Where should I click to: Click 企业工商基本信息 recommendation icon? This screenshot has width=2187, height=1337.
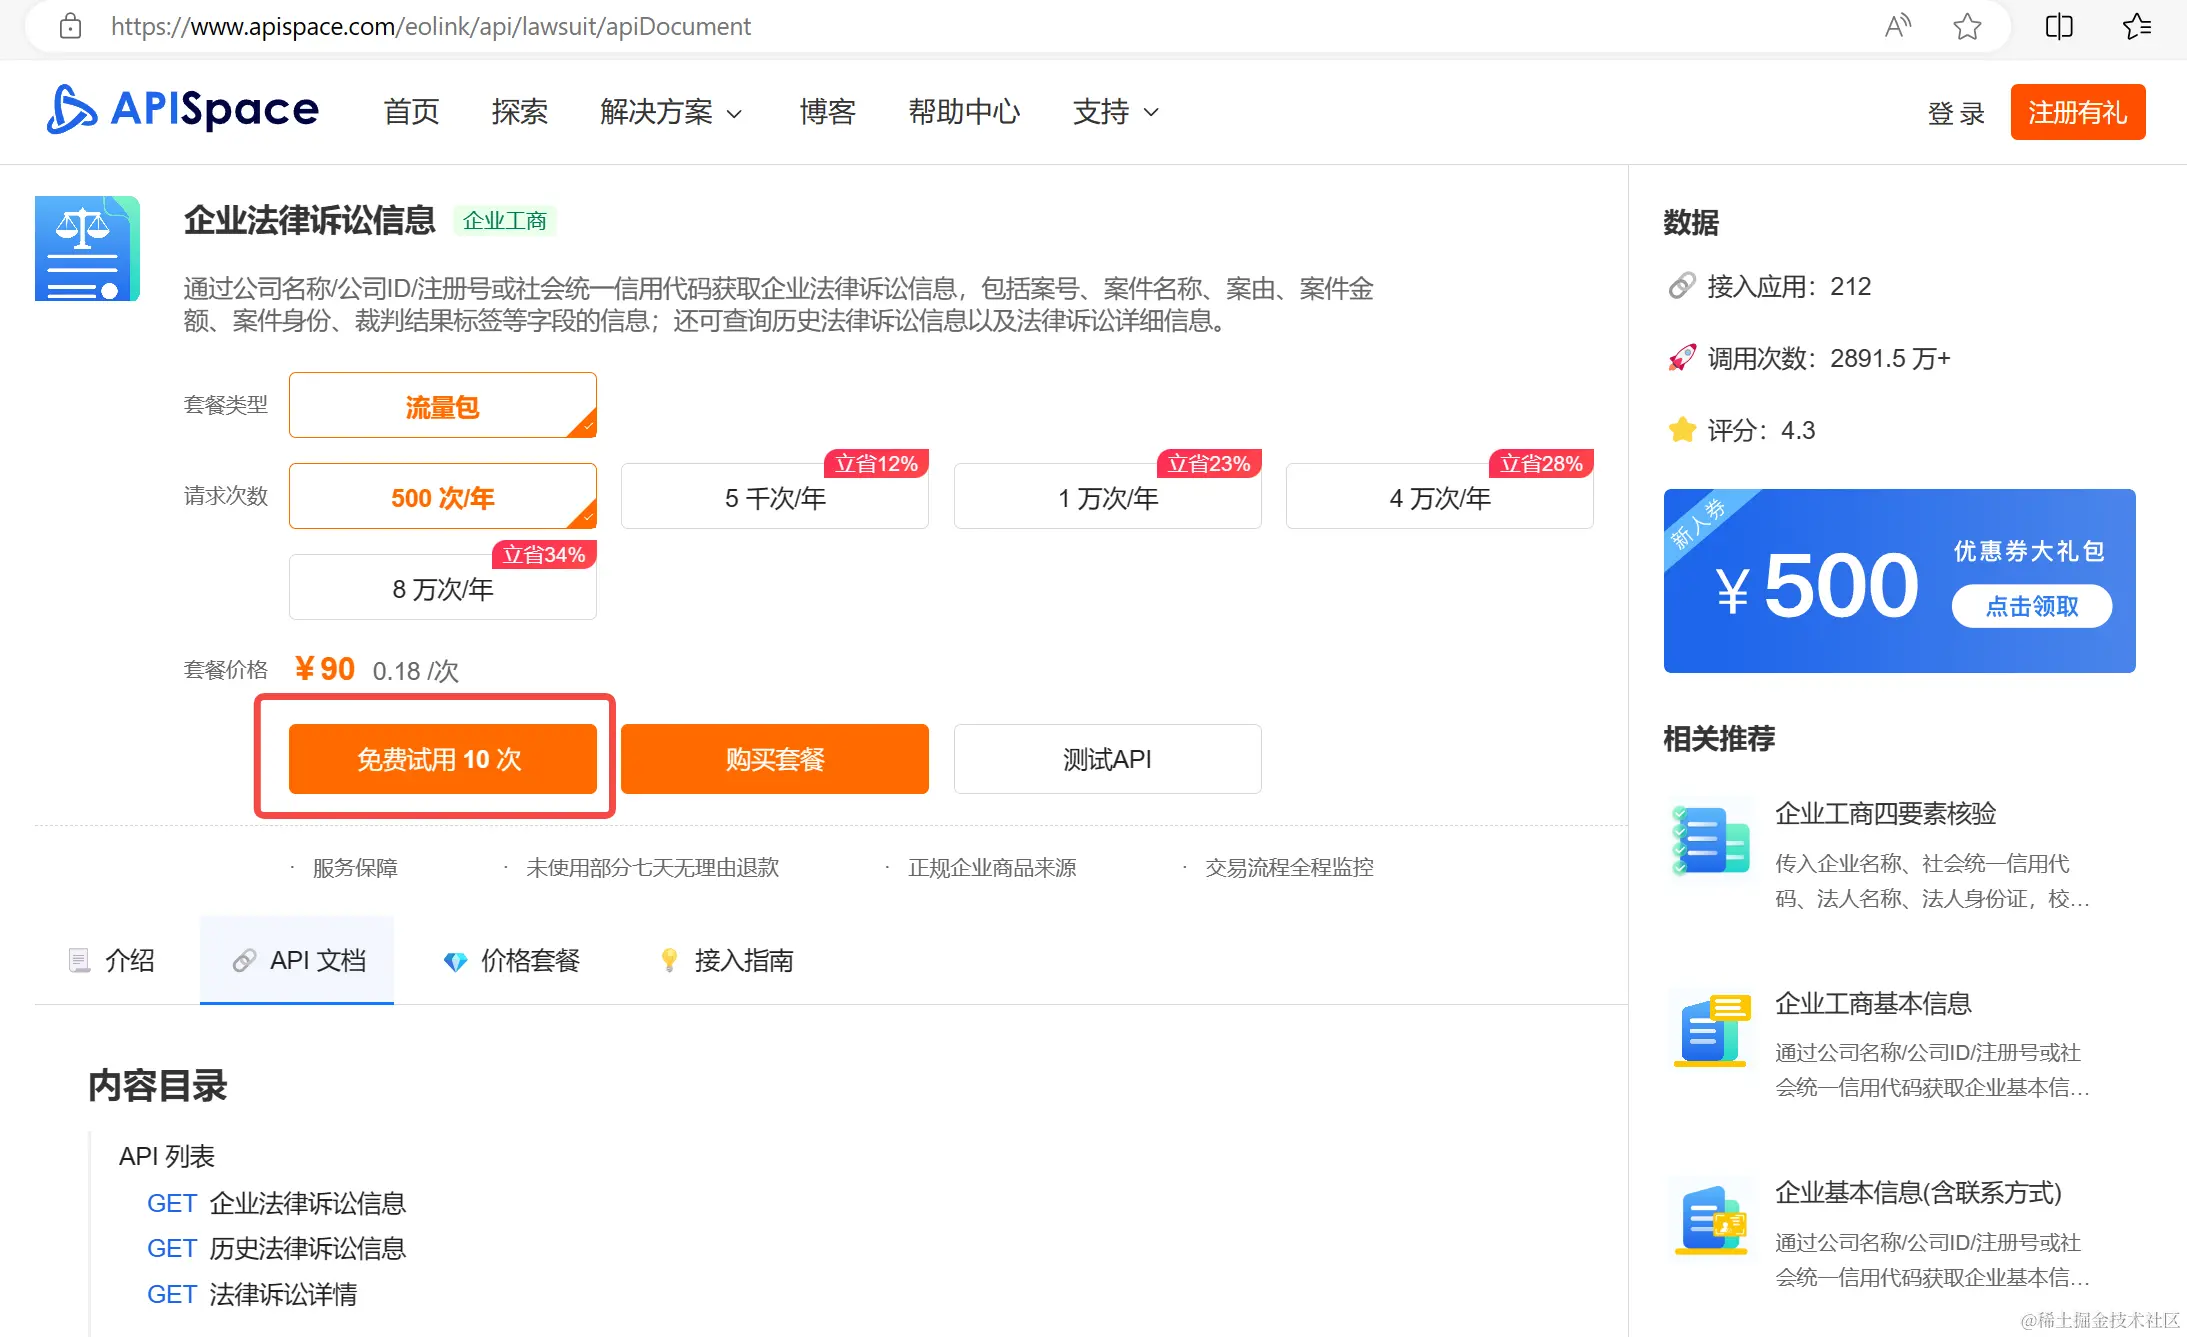1710,1030
